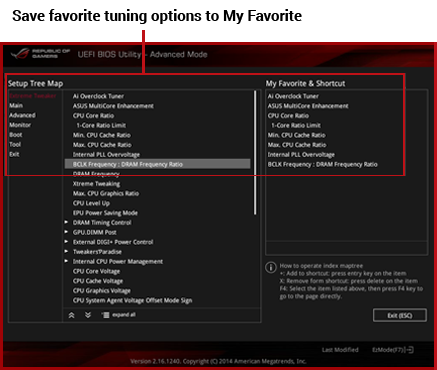
Task: Click the EzMode(F7) exit arrow icon
Action: pyautogui.click(x=410, y=350)
